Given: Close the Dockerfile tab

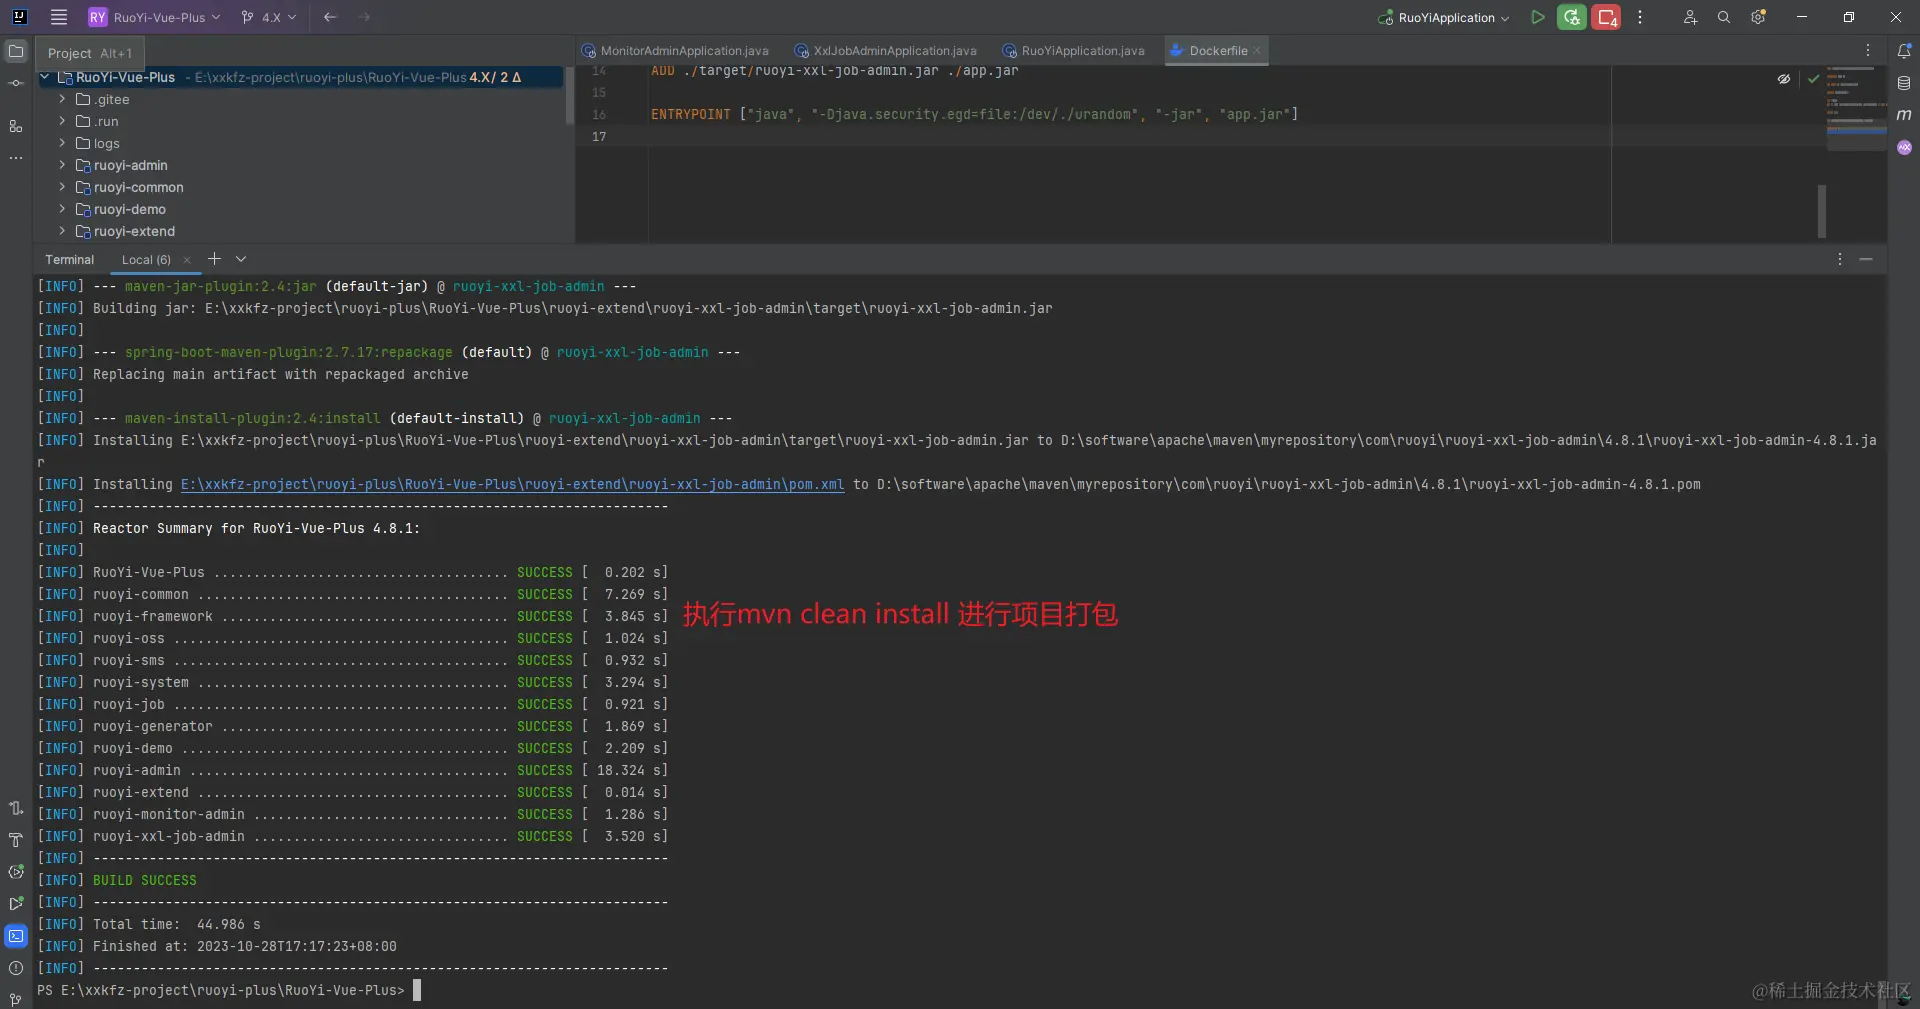Looking at the screenshot, I should [x=1257, y=51].
